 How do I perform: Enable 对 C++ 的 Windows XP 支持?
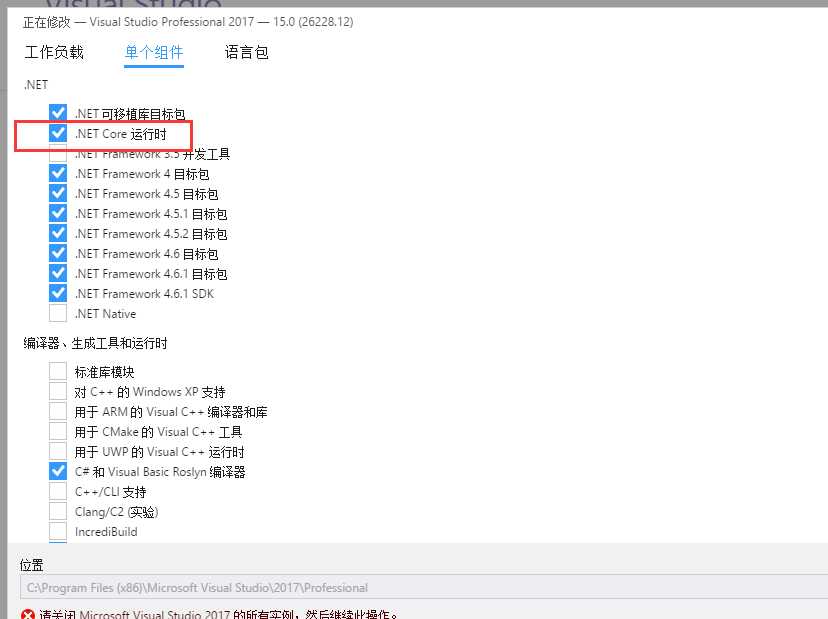(58, 391)
